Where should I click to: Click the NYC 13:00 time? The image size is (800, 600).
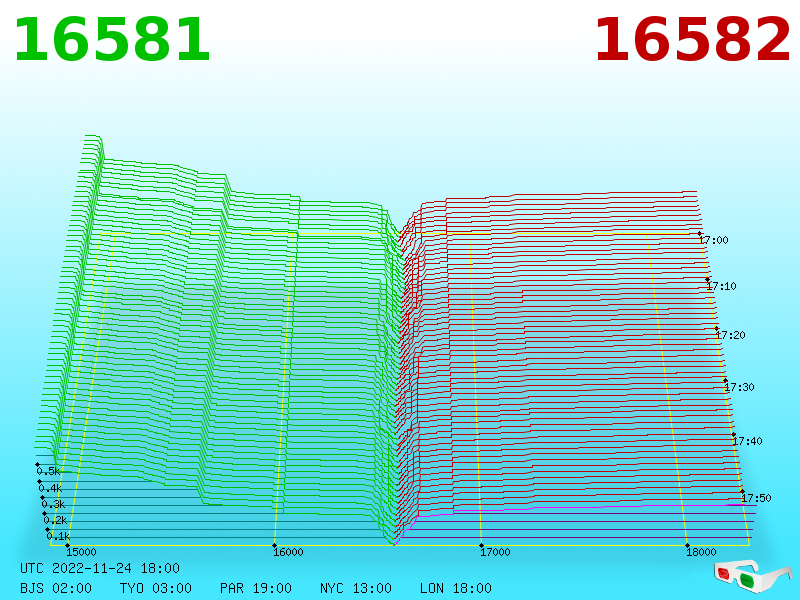pos(356,588)
